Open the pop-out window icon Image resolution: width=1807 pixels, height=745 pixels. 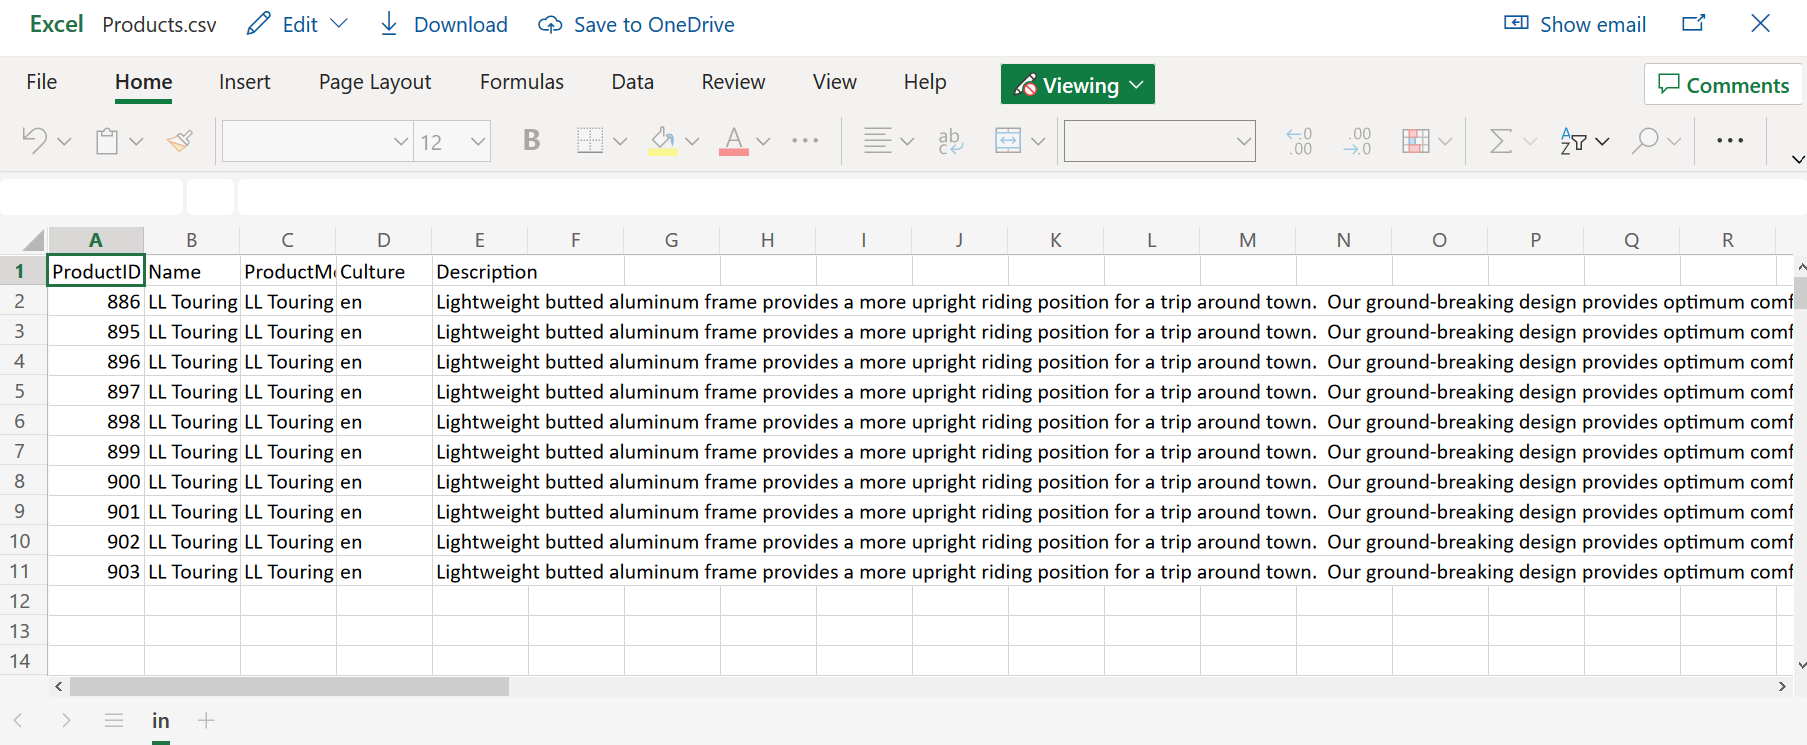(1693, 24)
